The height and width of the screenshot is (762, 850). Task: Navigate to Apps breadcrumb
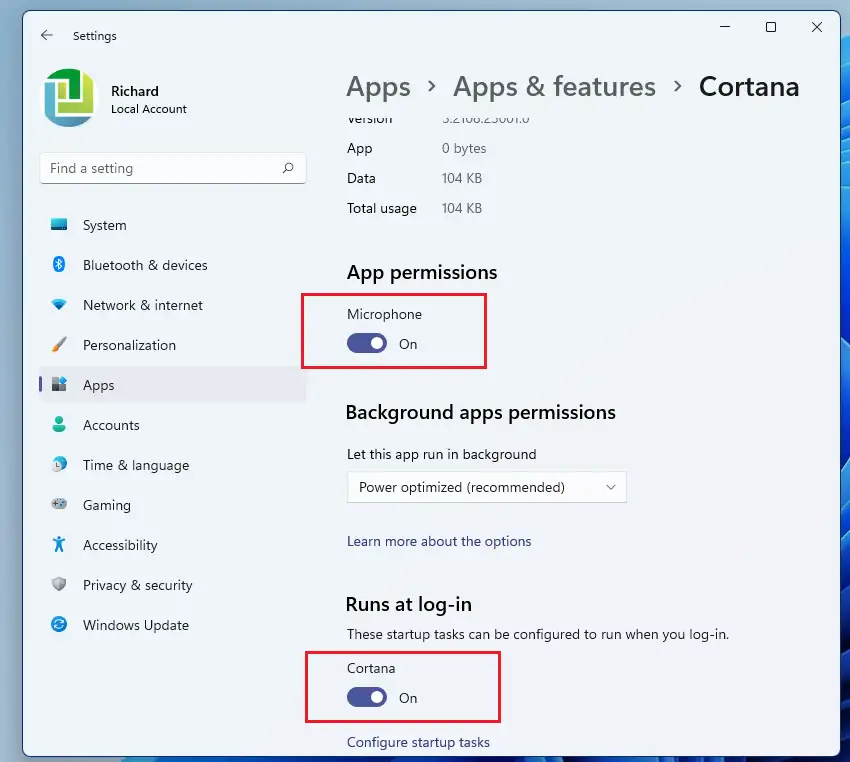[378, 87]
